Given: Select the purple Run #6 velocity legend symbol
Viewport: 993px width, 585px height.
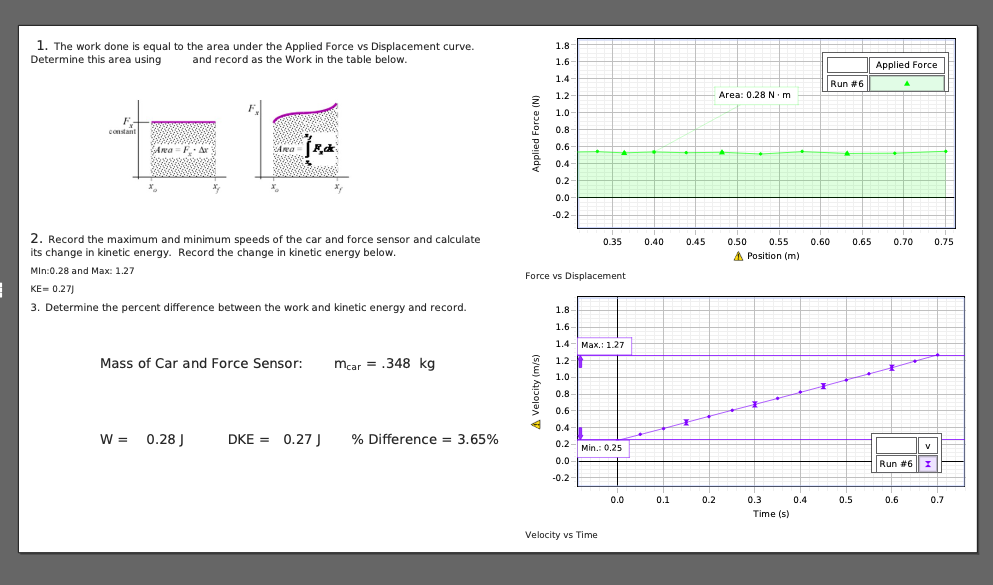Looking at the screenshot, I should [x=928, y=464].
